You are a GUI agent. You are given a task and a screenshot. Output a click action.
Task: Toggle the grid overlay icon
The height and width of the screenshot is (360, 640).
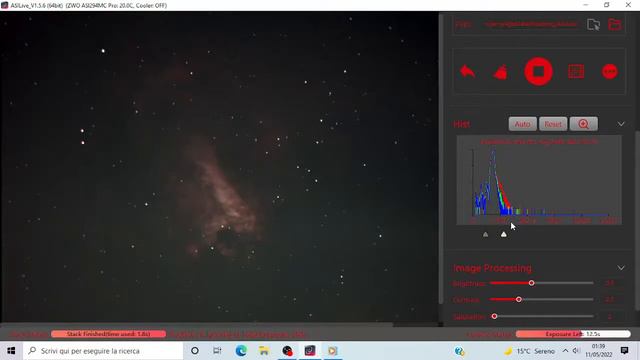[576, 71]
